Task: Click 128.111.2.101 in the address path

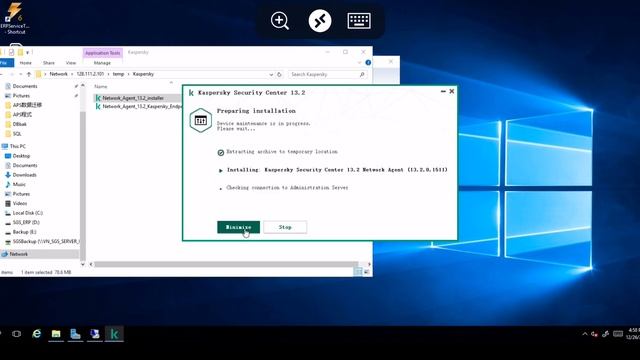Action: tap(90, 74)
